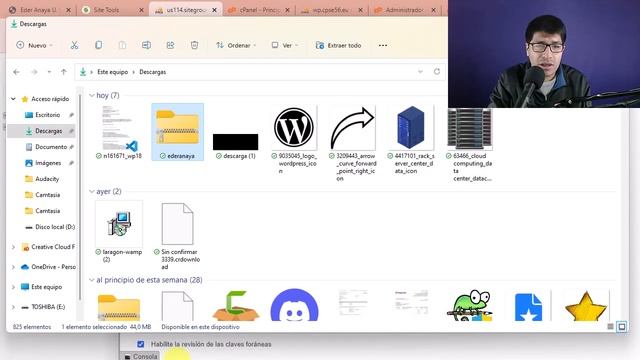Image resolution: width=640 pixels, height=360 pixels.
Task: Open Escritorio in sidebar
Action: (47, 115)
